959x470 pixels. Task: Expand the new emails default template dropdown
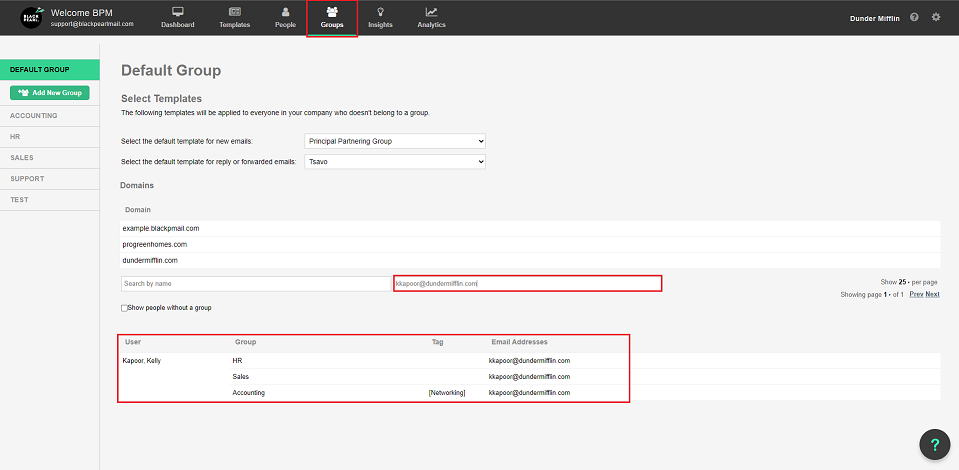[394, 141]
